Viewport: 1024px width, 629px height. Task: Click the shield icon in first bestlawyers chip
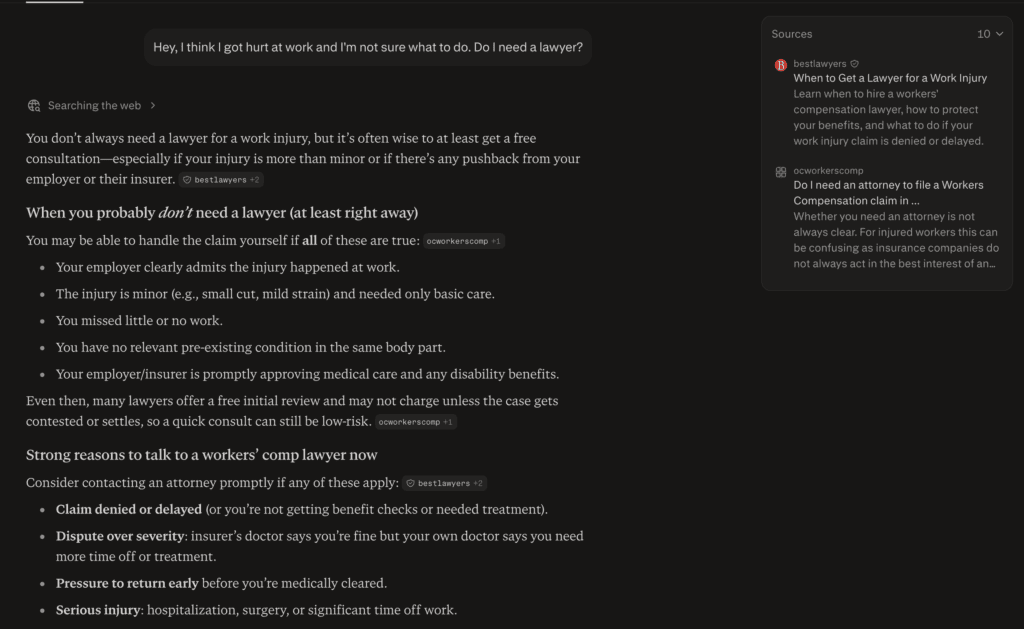pyautogui.click(x=187, y=180)
